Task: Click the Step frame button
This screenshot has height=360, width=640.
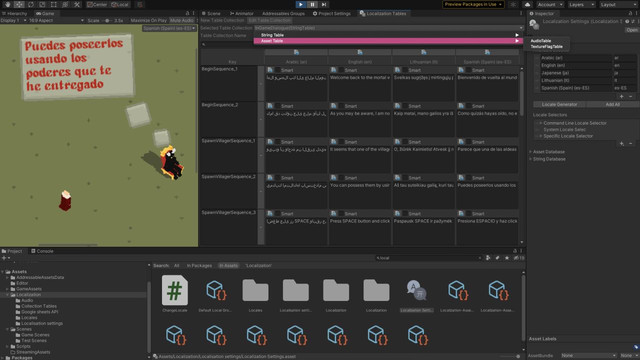Action: pyautogui.click(x=324, y=4)
